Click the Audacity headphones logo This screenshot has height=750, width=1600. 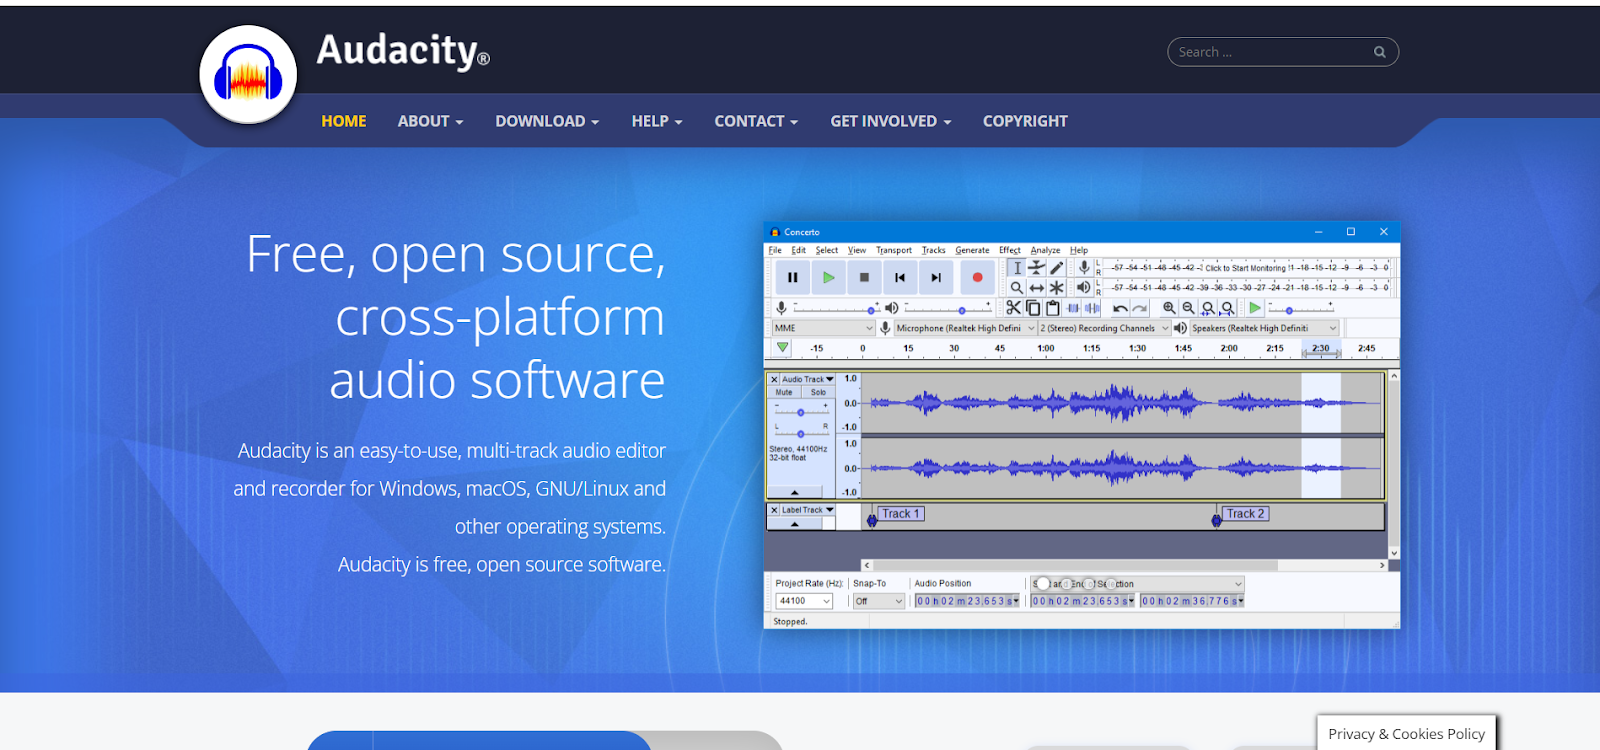248,75
